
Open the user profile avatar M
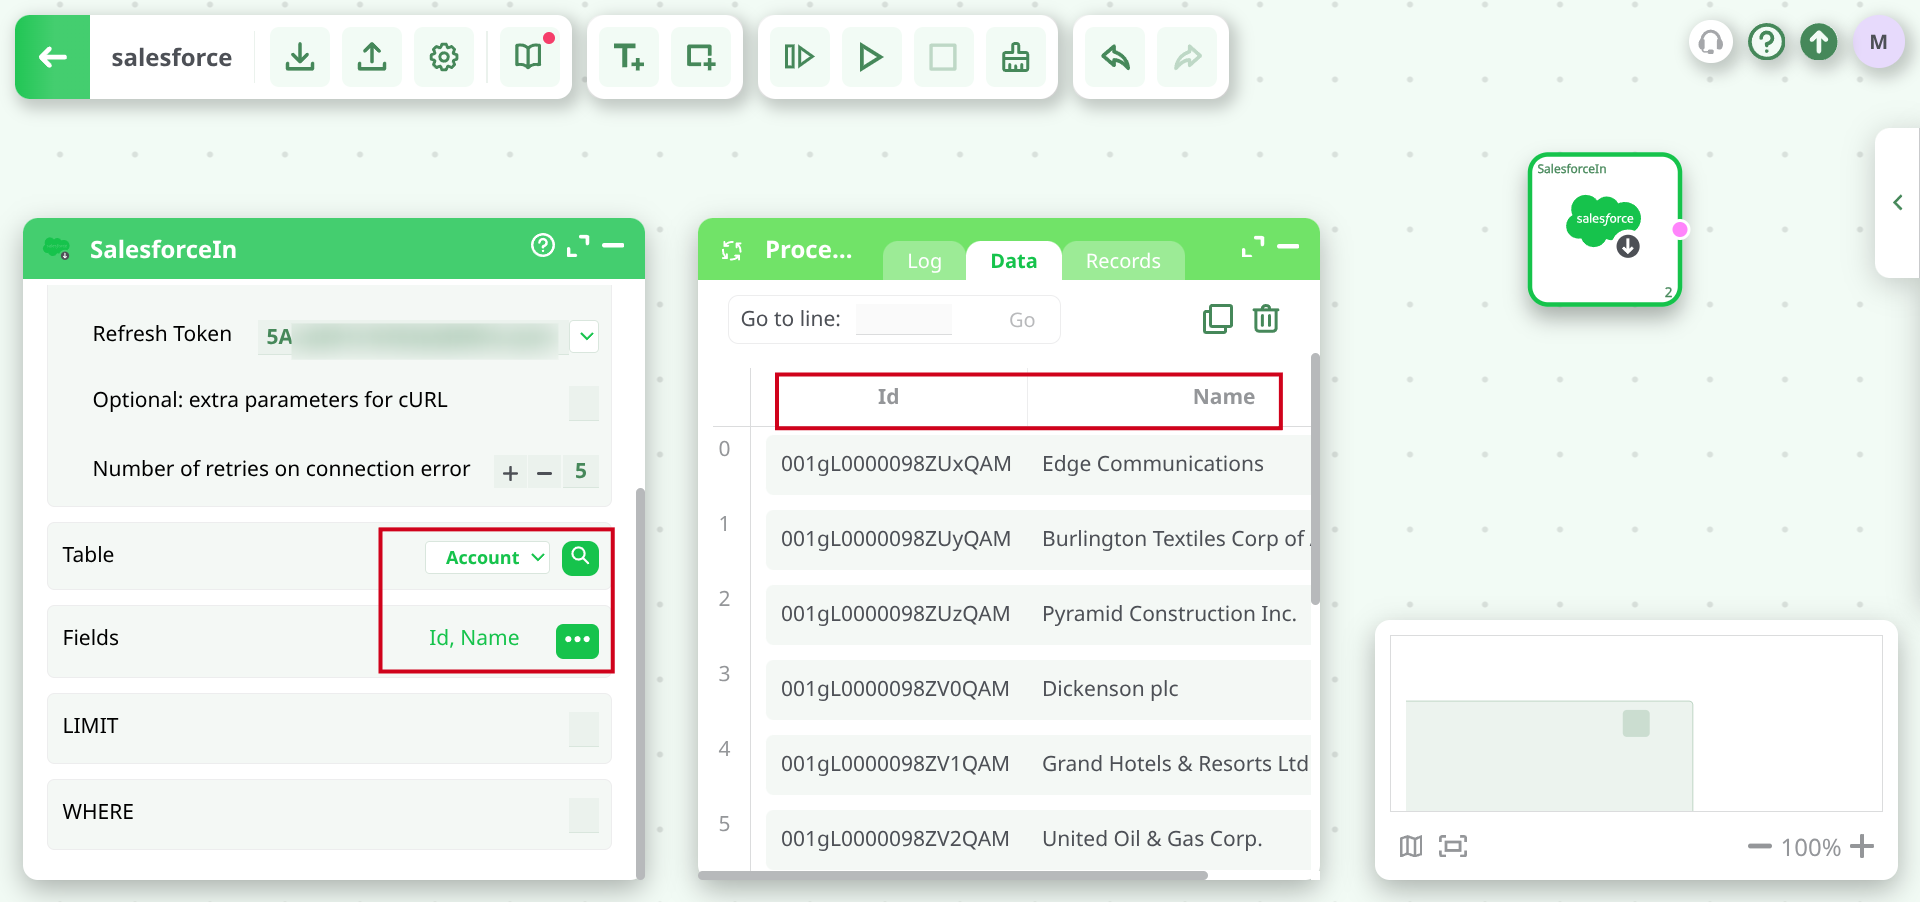pos(1878,42)
